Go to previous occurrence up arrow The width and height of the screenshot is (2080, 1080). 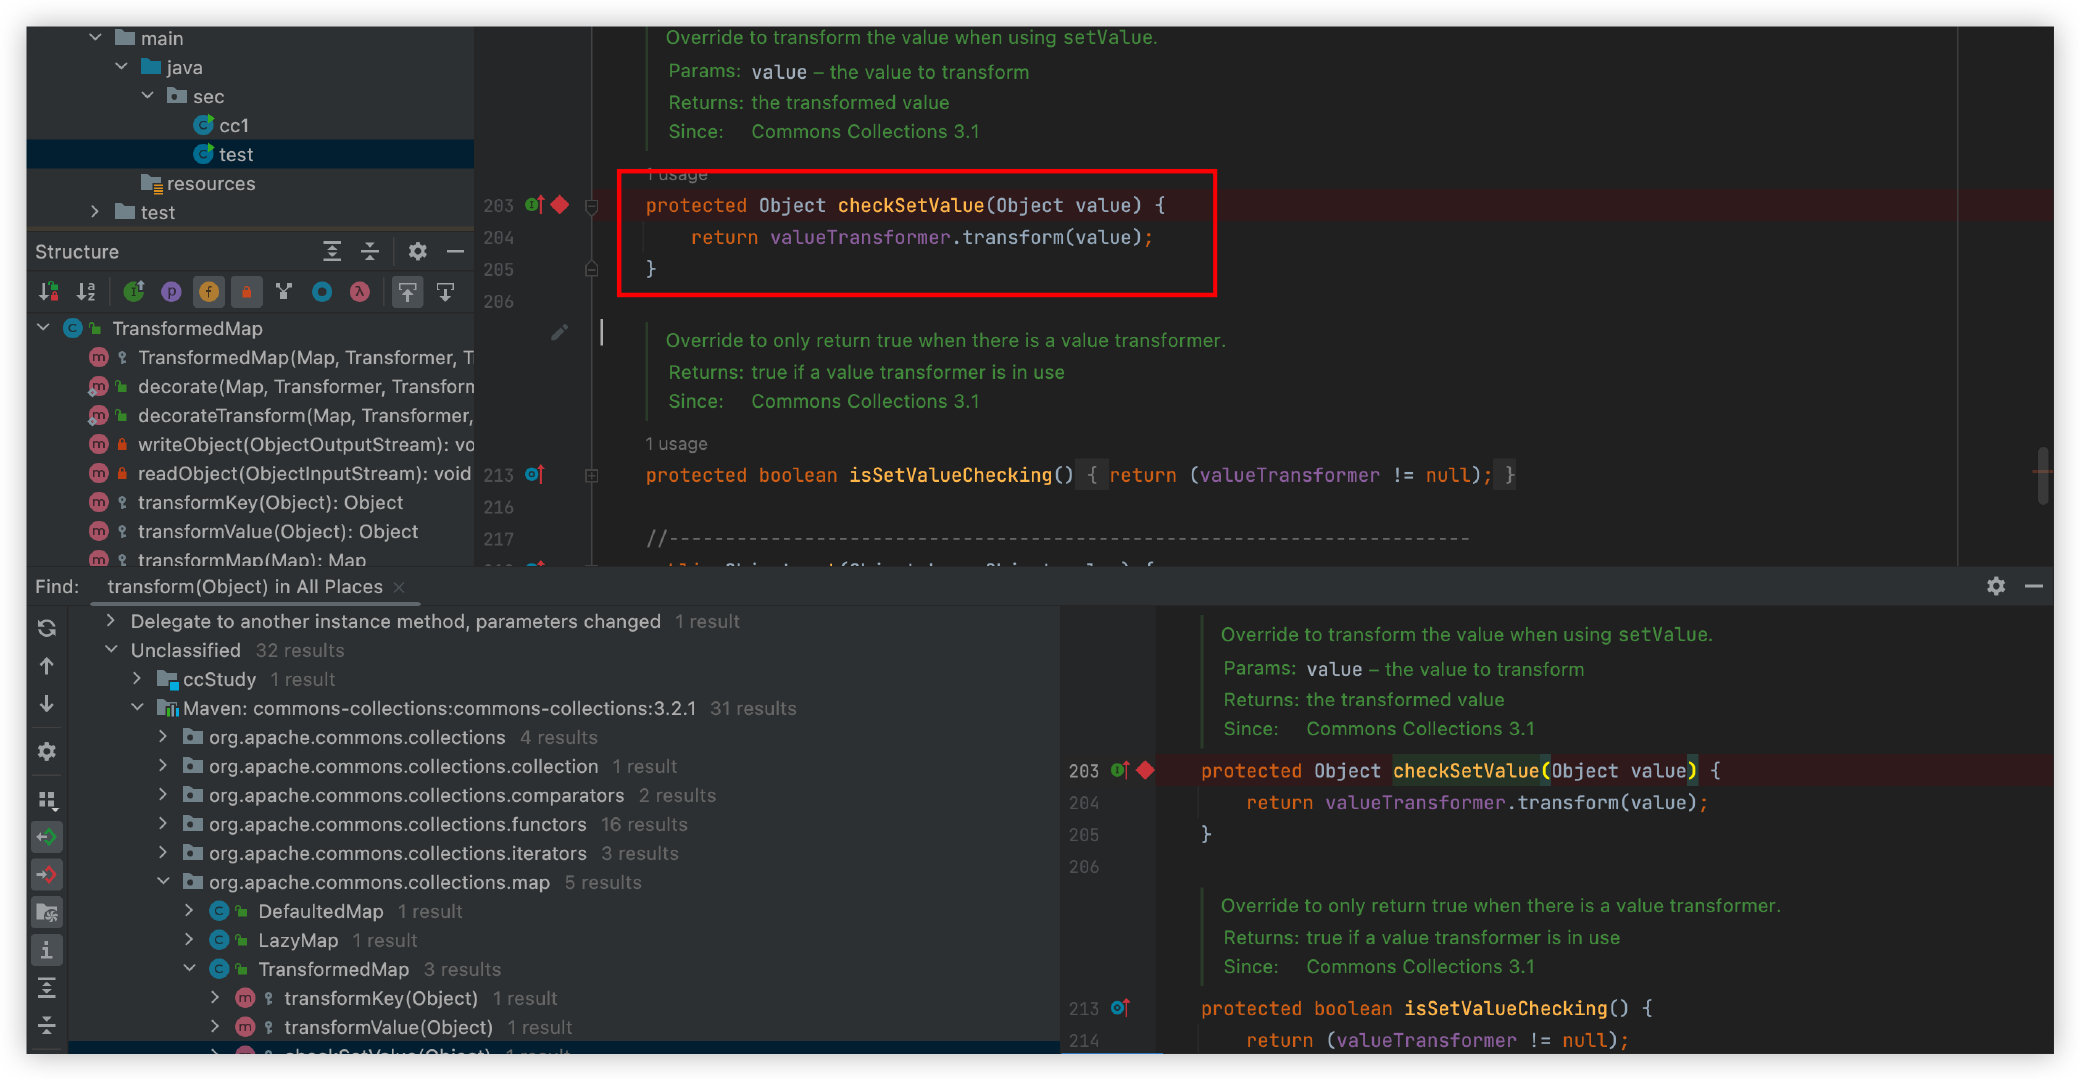coord(47,666)
